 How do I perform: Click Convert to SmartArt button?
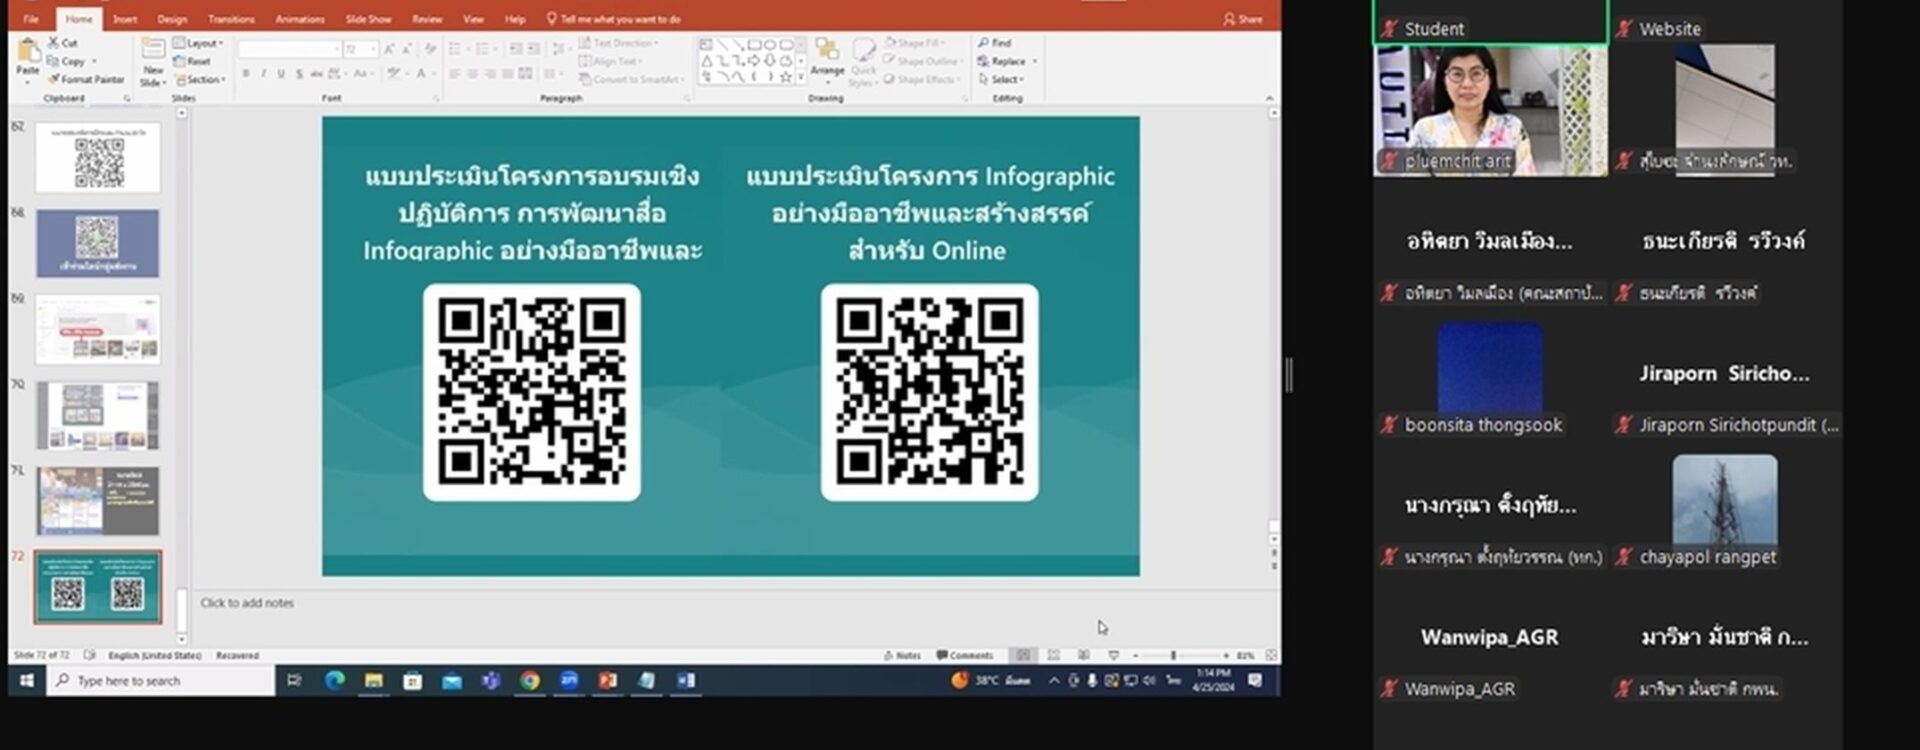[631, 79]
